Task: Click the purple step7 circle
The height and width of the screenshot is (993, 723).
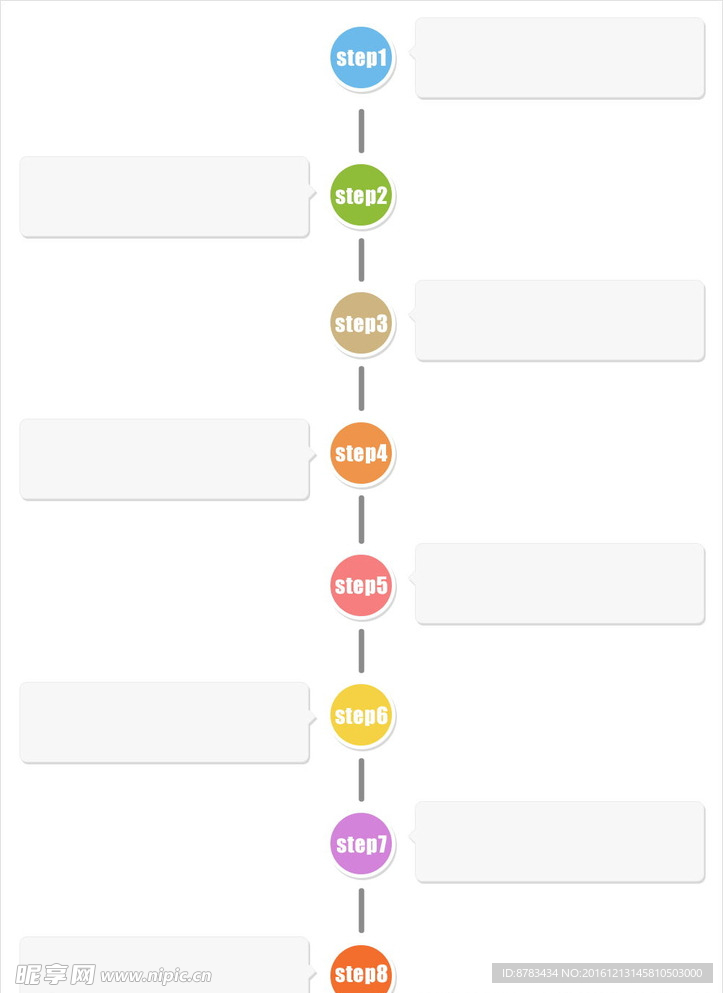Action: 361,844
